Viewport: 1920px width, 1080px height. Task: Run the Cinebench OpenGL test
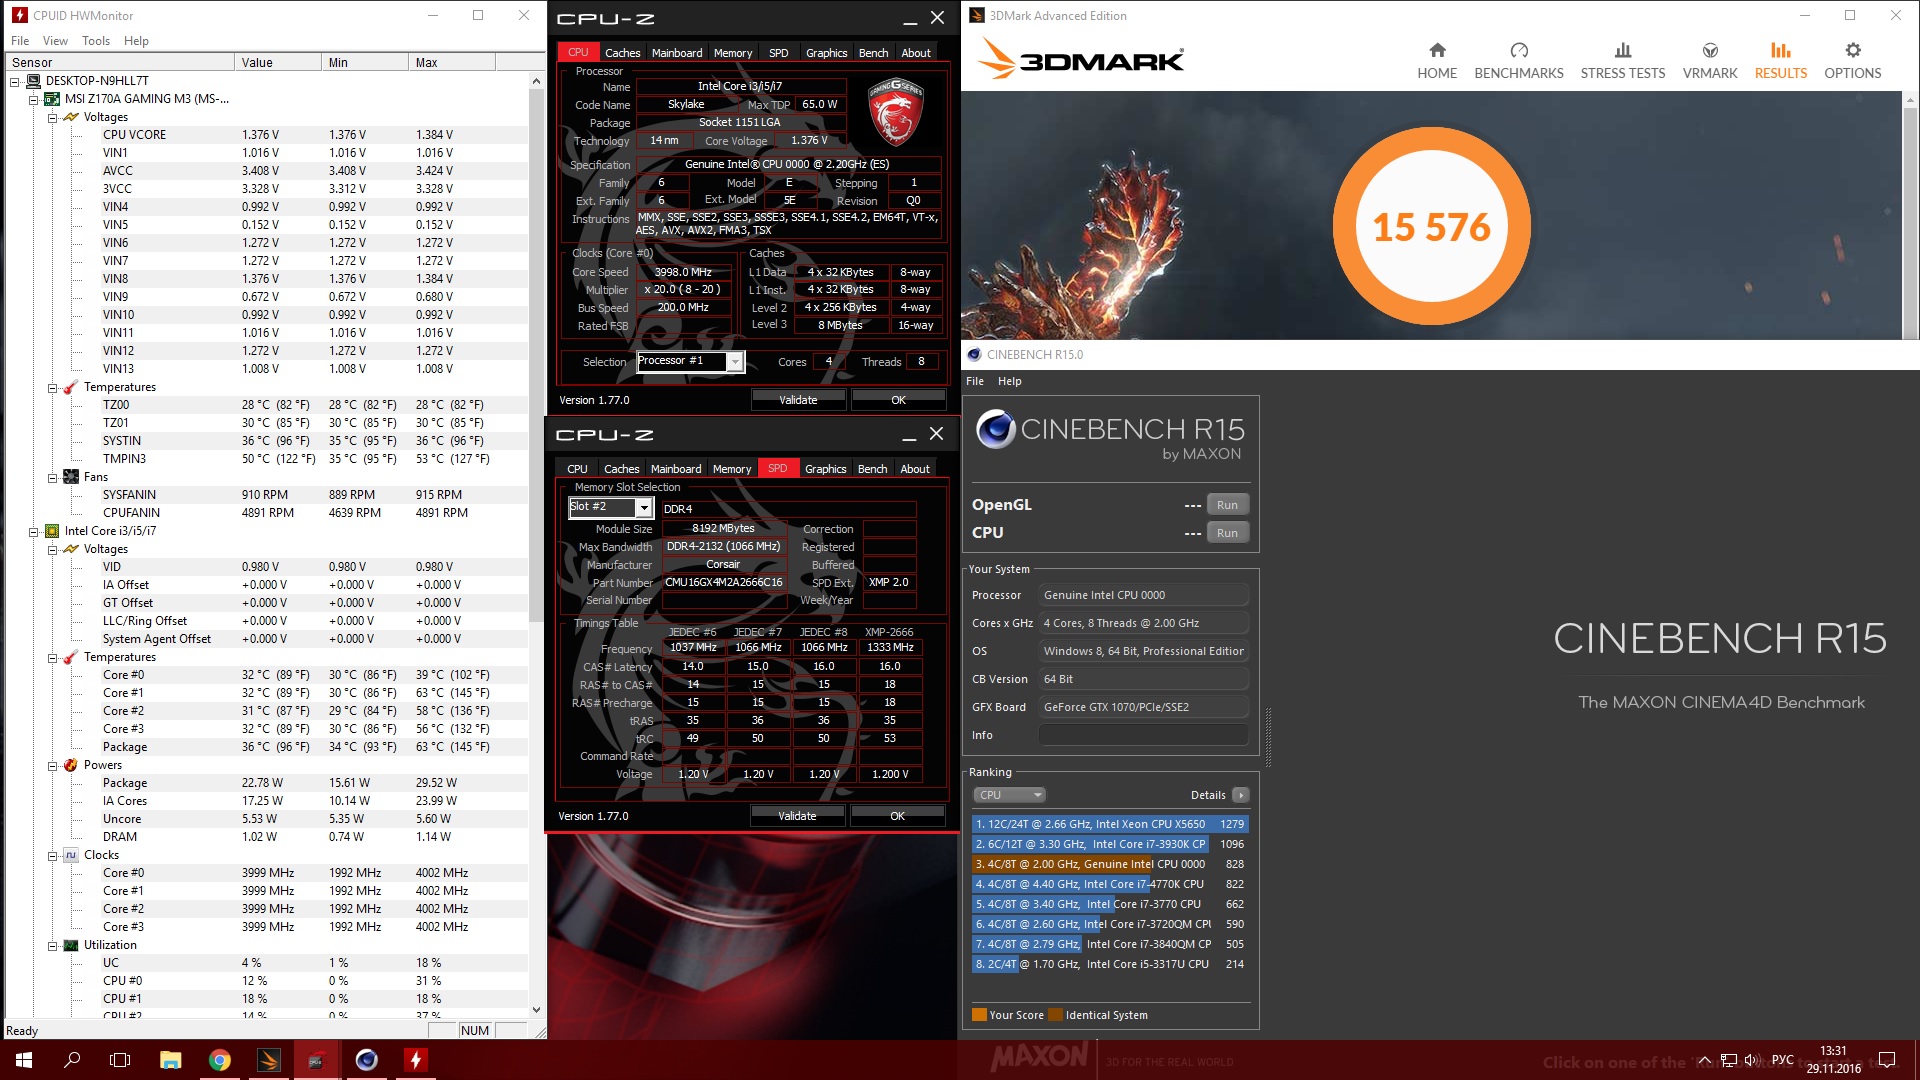[x=1227, y=505]
